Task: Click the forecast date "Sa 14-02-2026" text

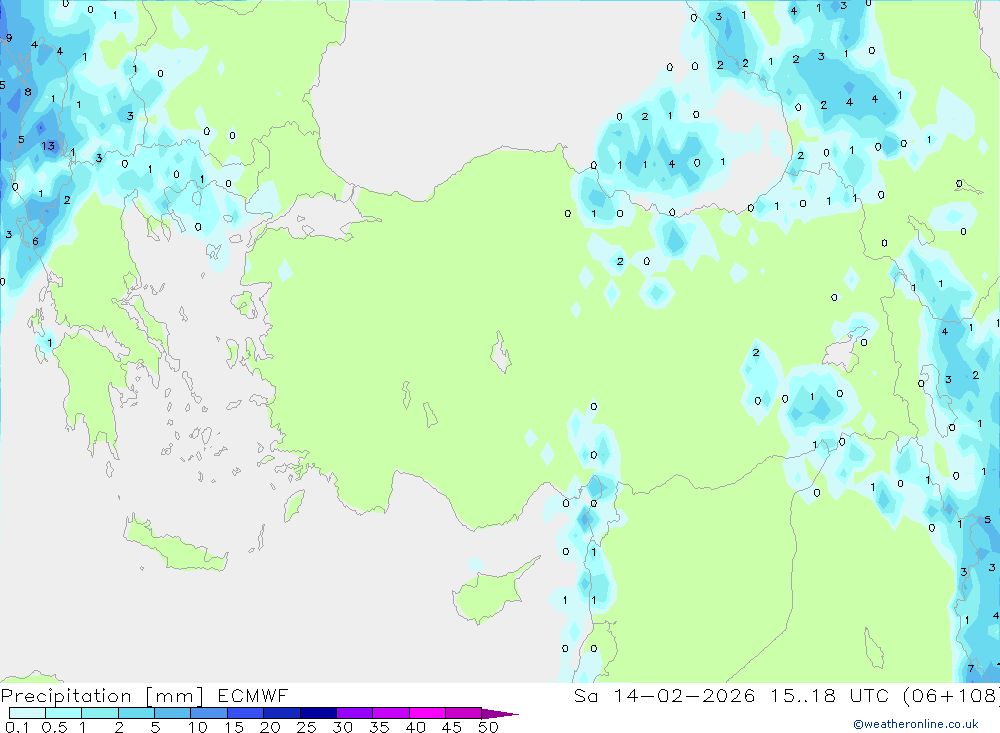Action: [x=665, y=696]
